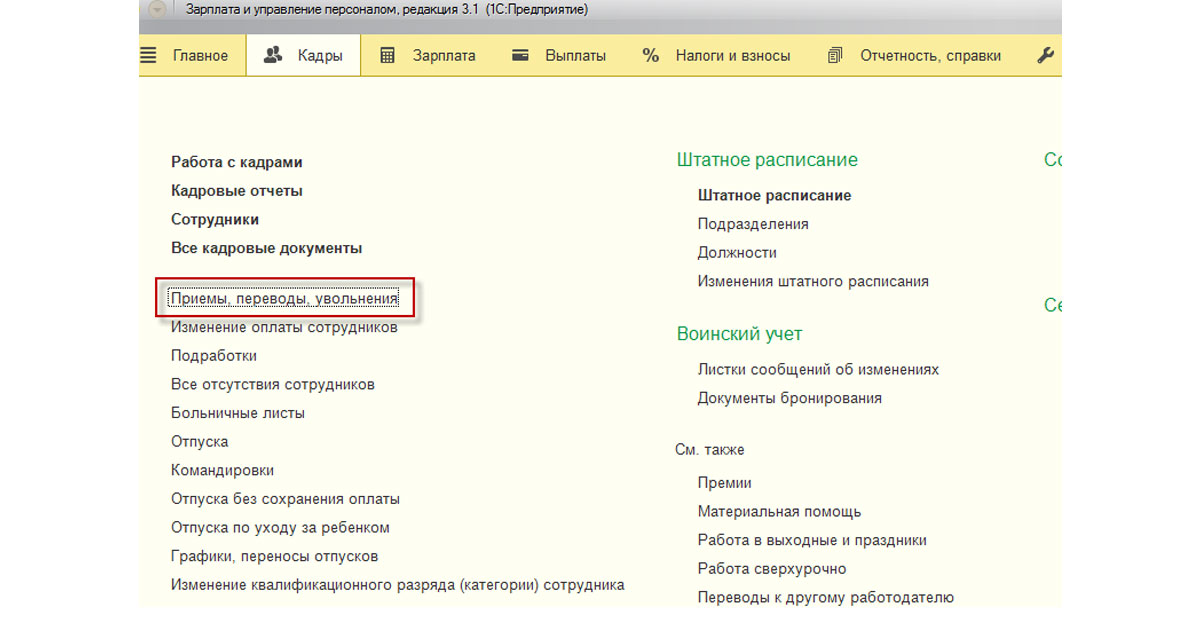Open Больничные листы

[238, 413]
